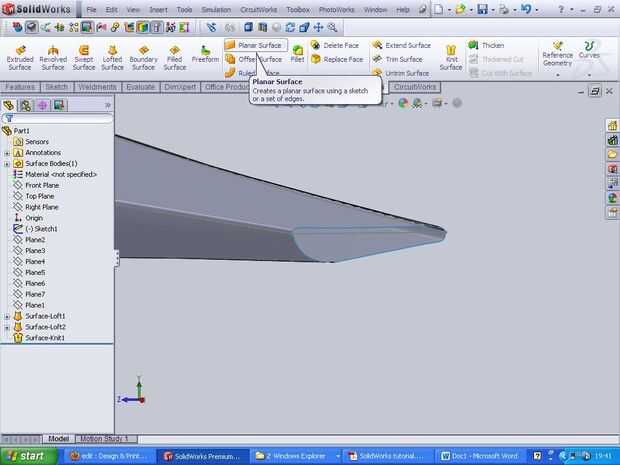The height and width of the screenshot is (465, 620).
Task: Open the Undo dropdown arrow
Action: click(x=536, y=9)
